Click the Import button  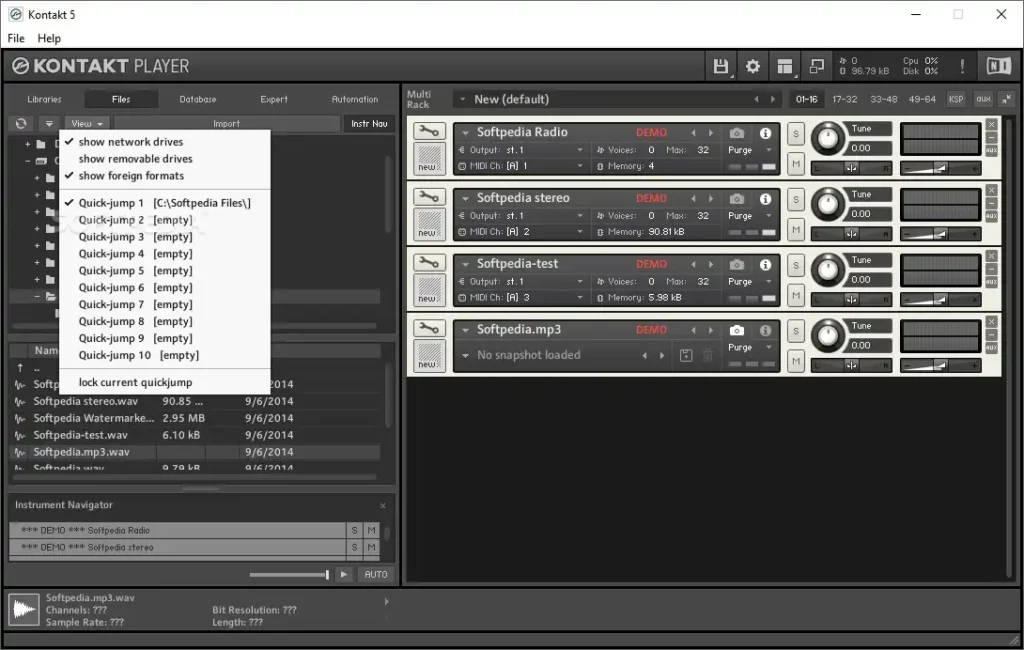227,123
